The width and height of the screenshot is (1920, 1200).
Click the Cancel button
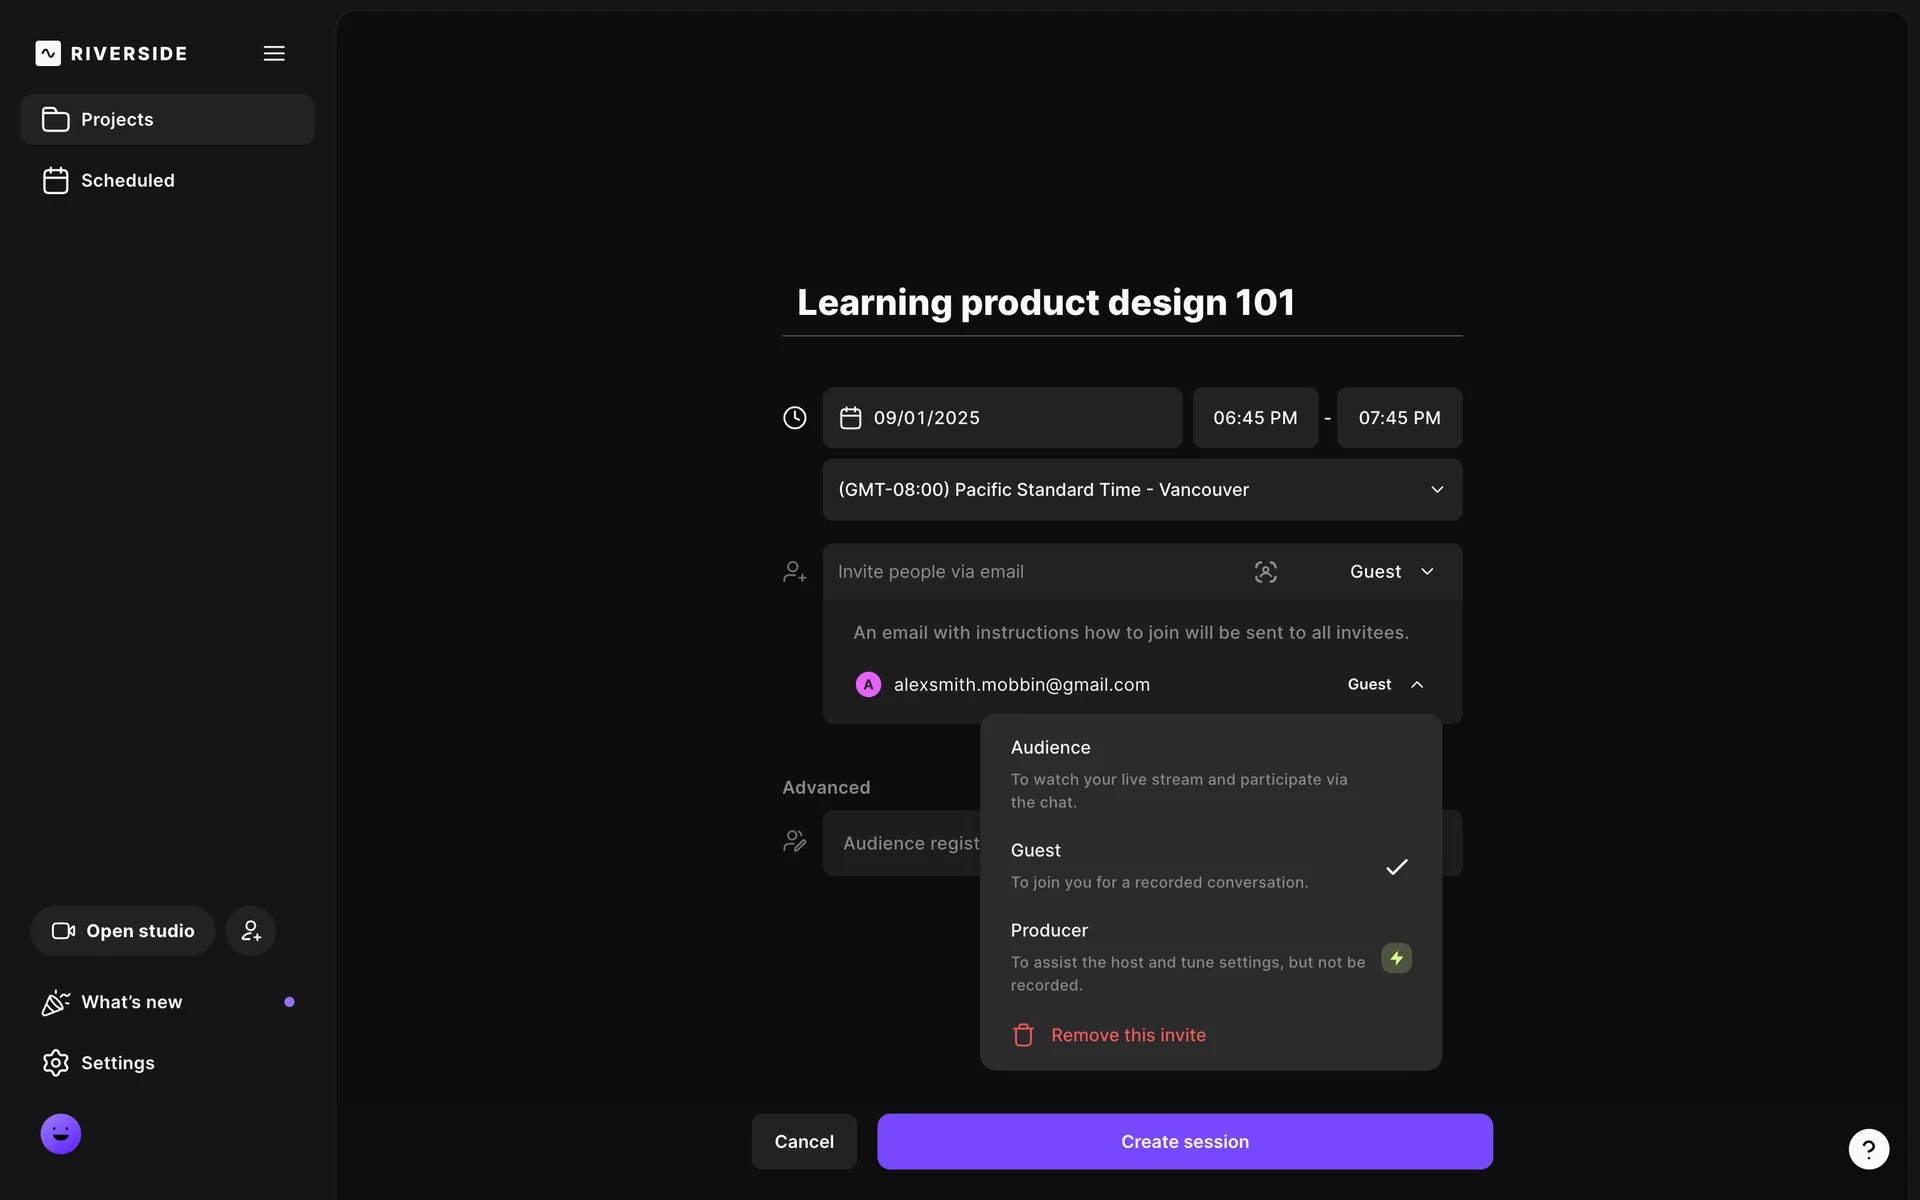[804, 1142]
